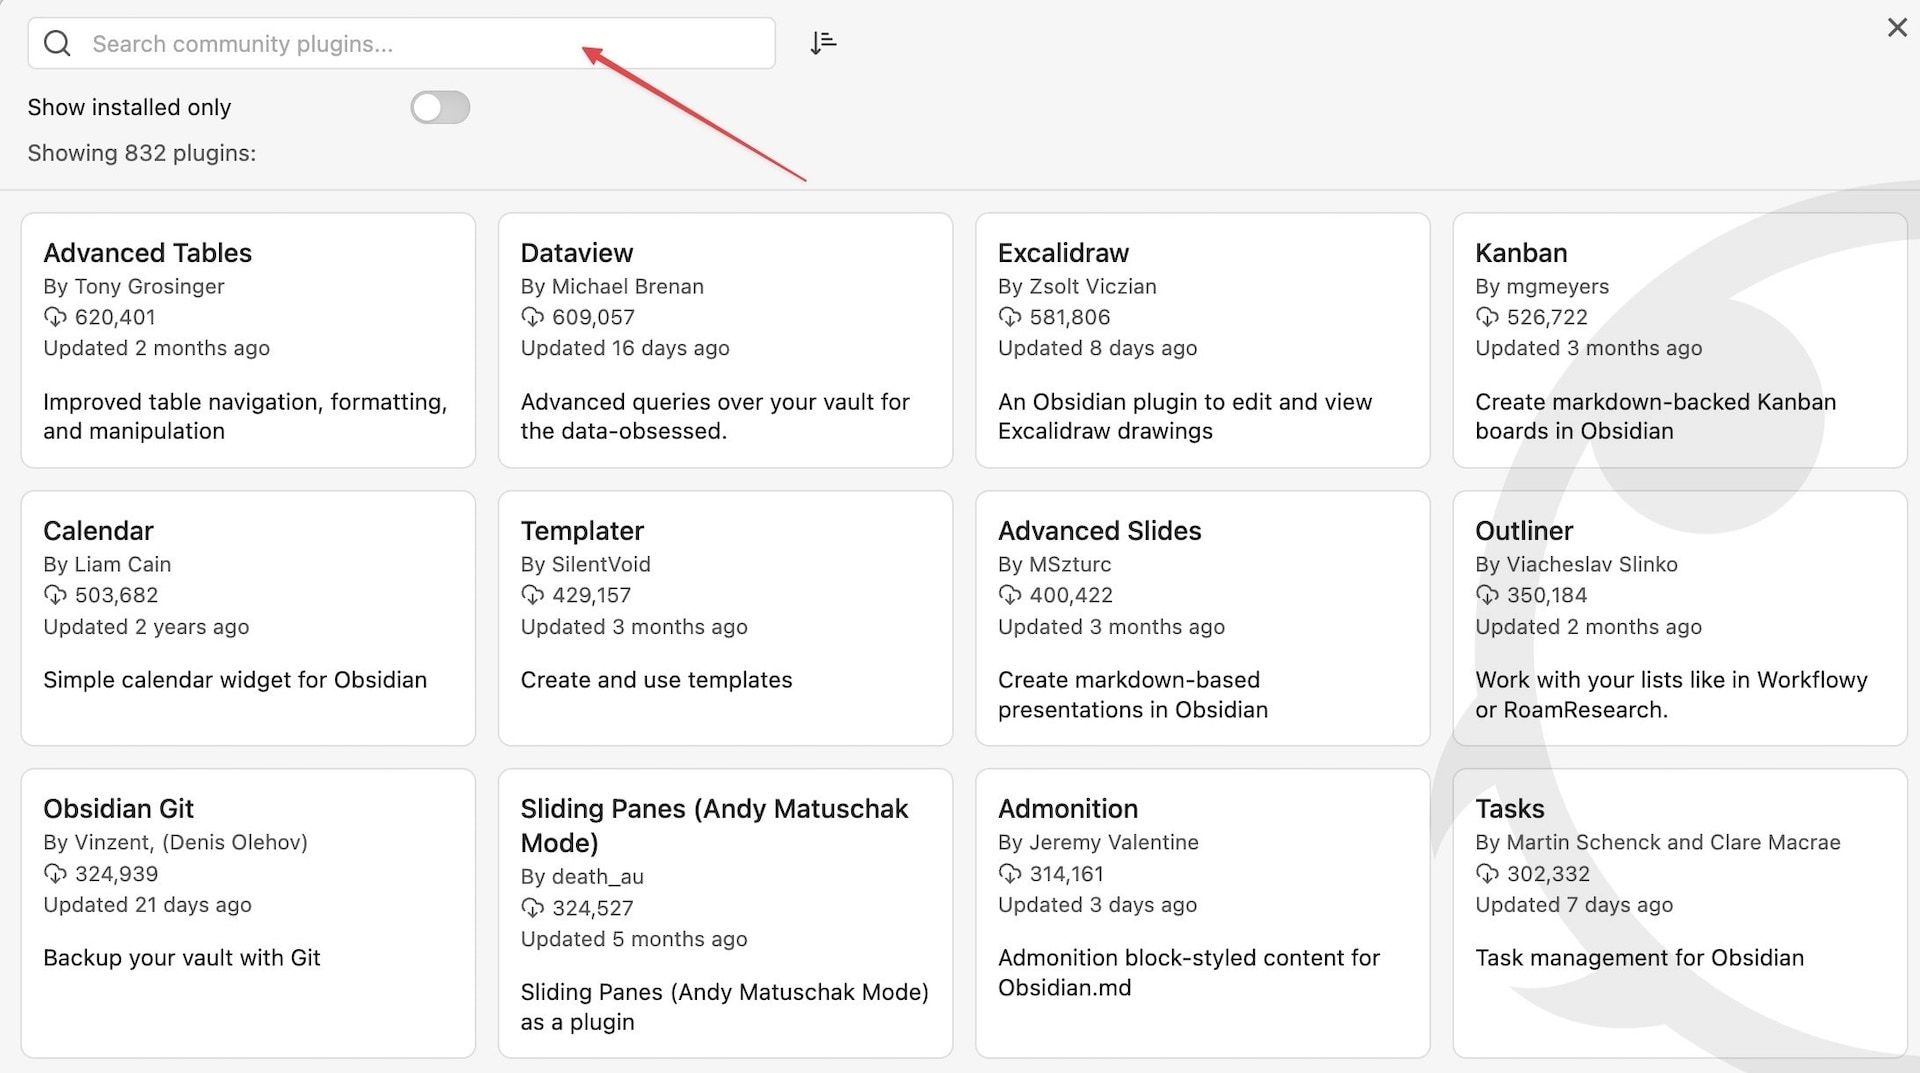
Task: Click download icon on Advanced Tables card
Action: coord(55,317)
